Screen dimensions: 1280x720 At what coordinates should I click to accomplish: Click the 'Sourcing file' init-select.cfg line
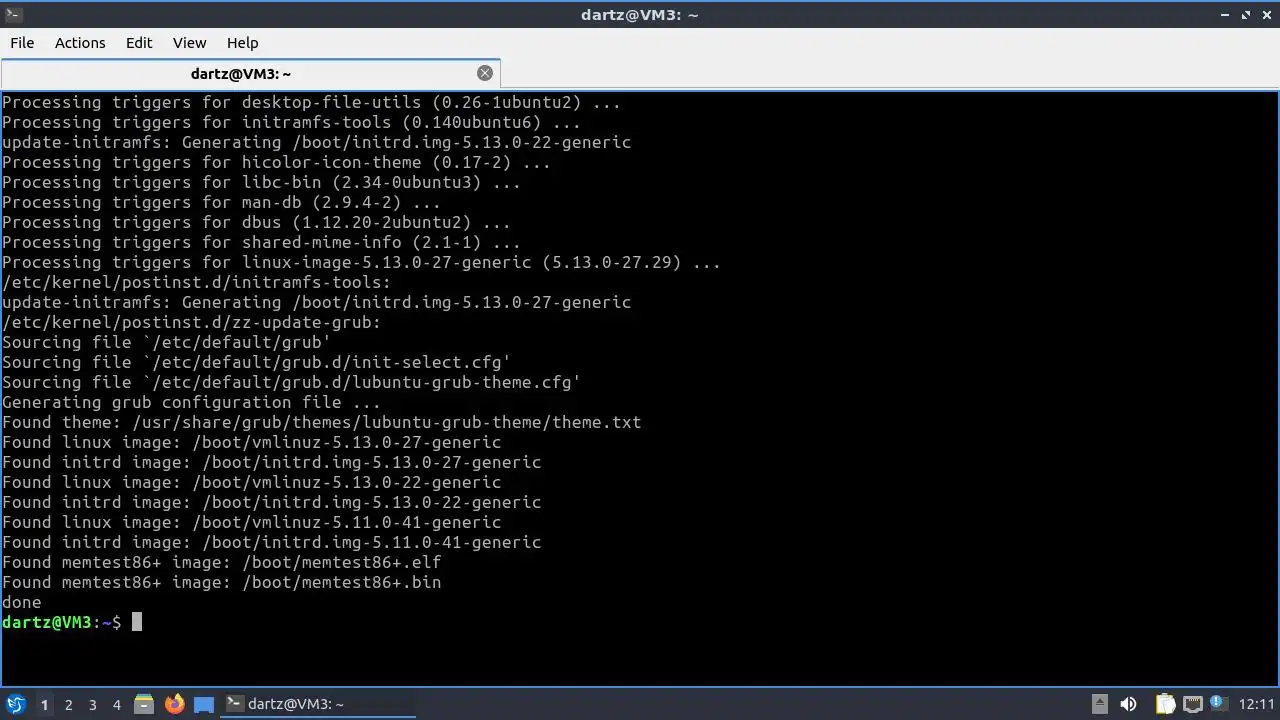pos(256,362)
